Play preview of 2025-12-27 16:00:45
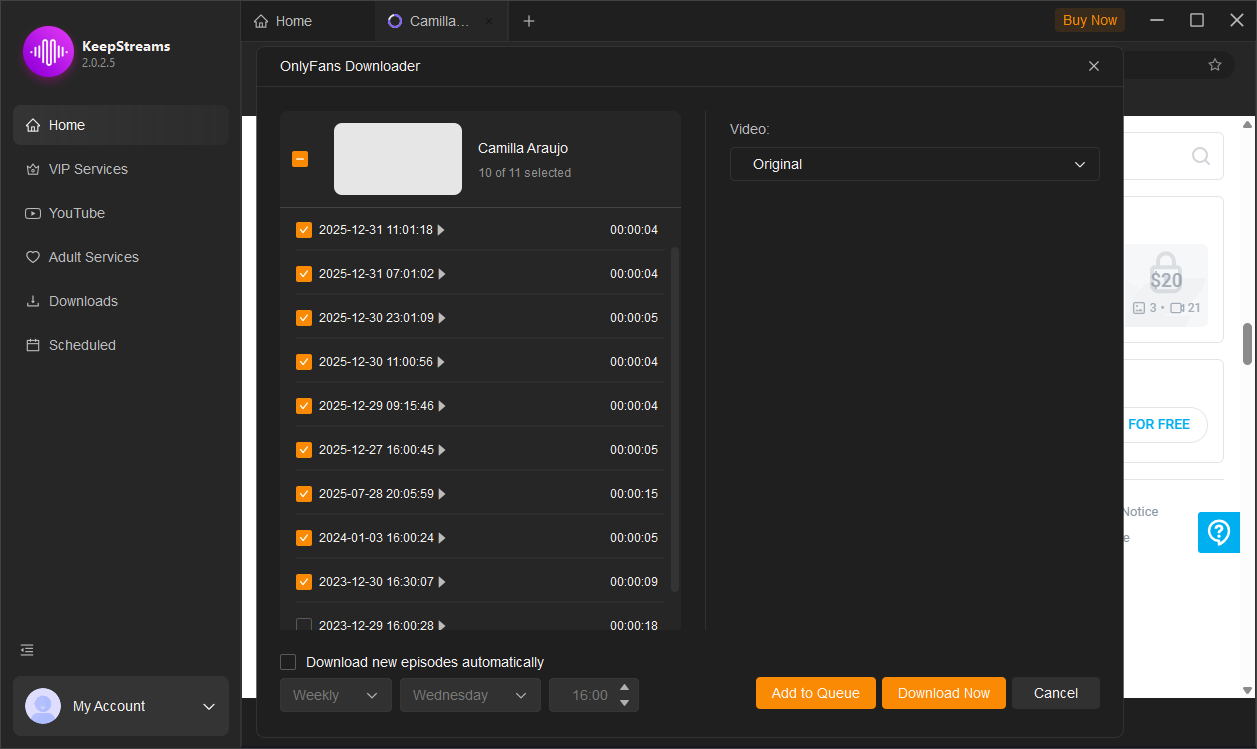 (441, 450)
